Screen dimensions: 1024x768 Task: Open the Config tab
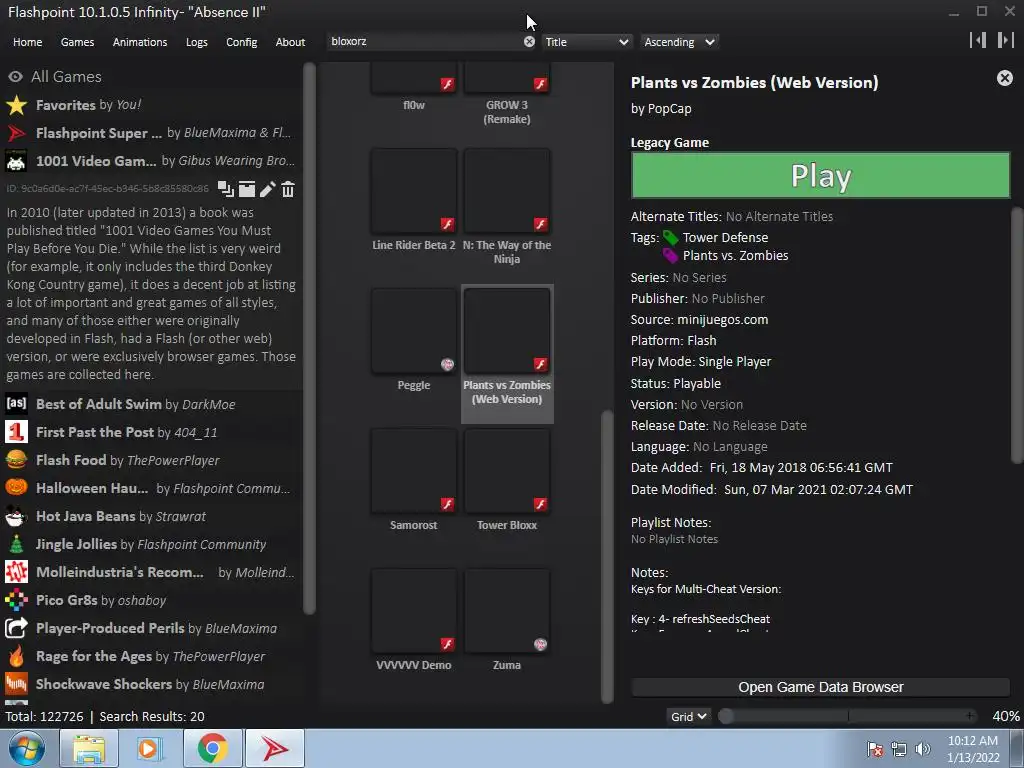coord(242,42)
